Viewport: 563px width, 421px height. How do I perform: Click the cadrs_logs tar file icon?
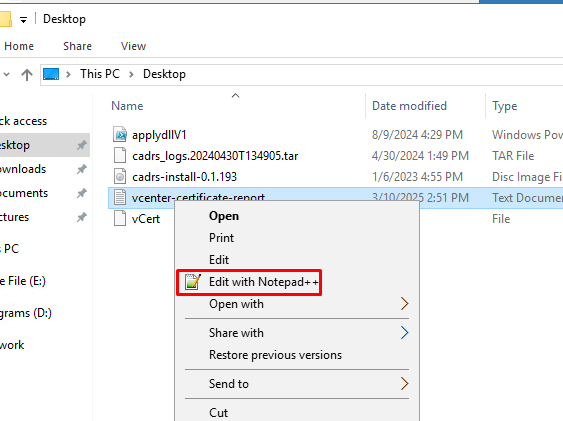point(120,155)
